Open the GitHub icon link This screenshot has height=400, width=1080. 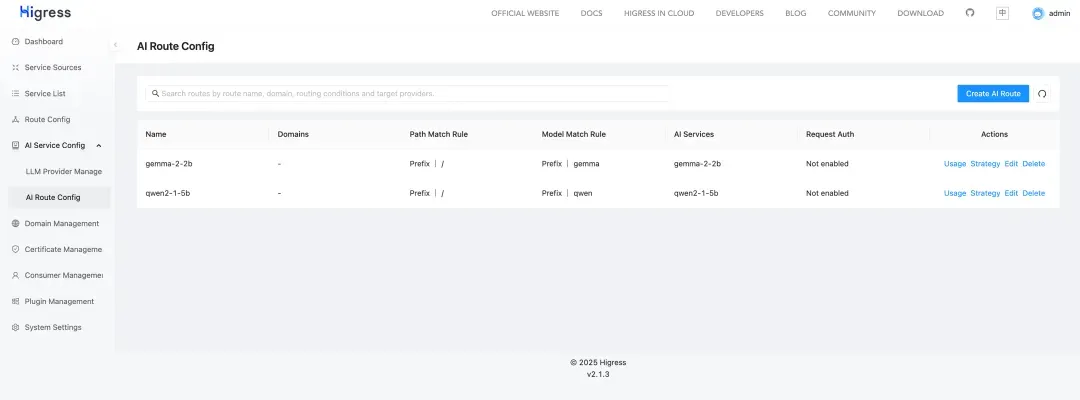[x=970, y=13]
